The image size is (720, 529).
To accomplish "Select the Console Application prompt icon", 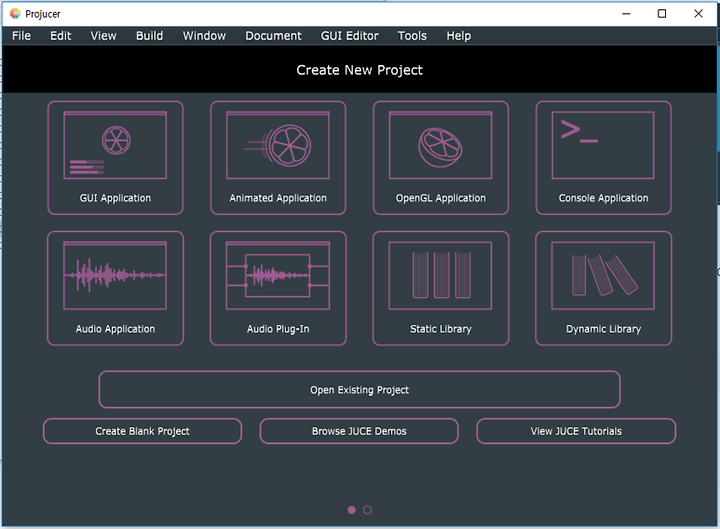I will click(603, 145).
